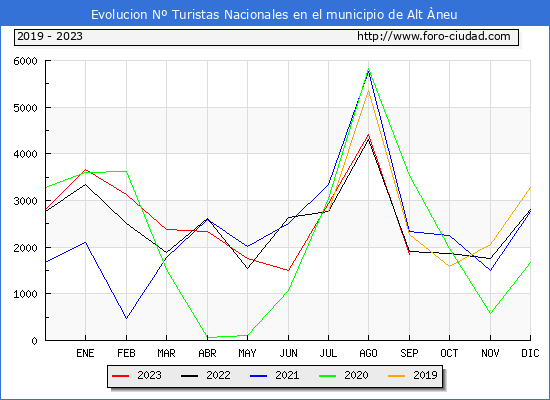550x400 pixels.
Task: Click the '6000' y-axis value
Action: 25,61
